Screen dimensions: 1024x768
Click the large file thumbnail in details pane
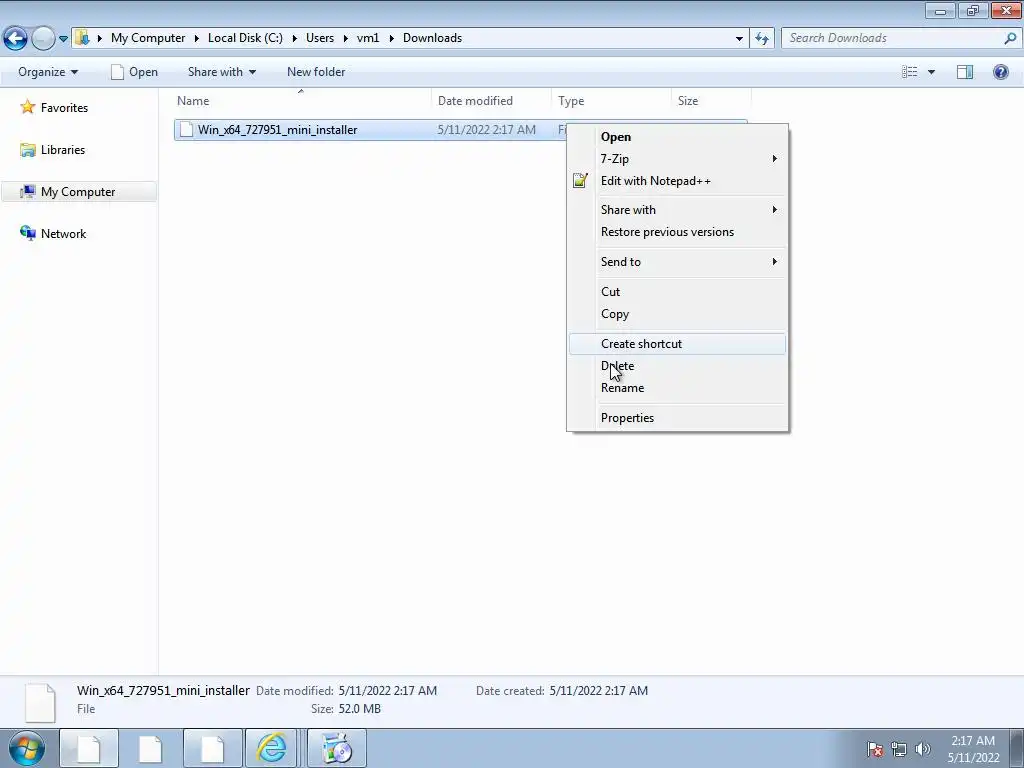click(40, 703)
